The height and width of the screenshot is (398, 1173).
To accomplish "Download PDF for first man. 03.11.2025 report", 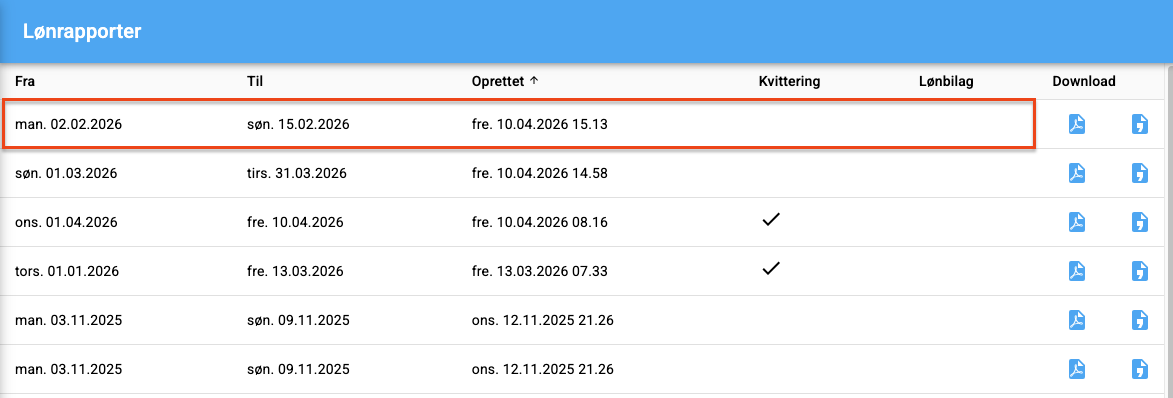I will point(1076,320).
